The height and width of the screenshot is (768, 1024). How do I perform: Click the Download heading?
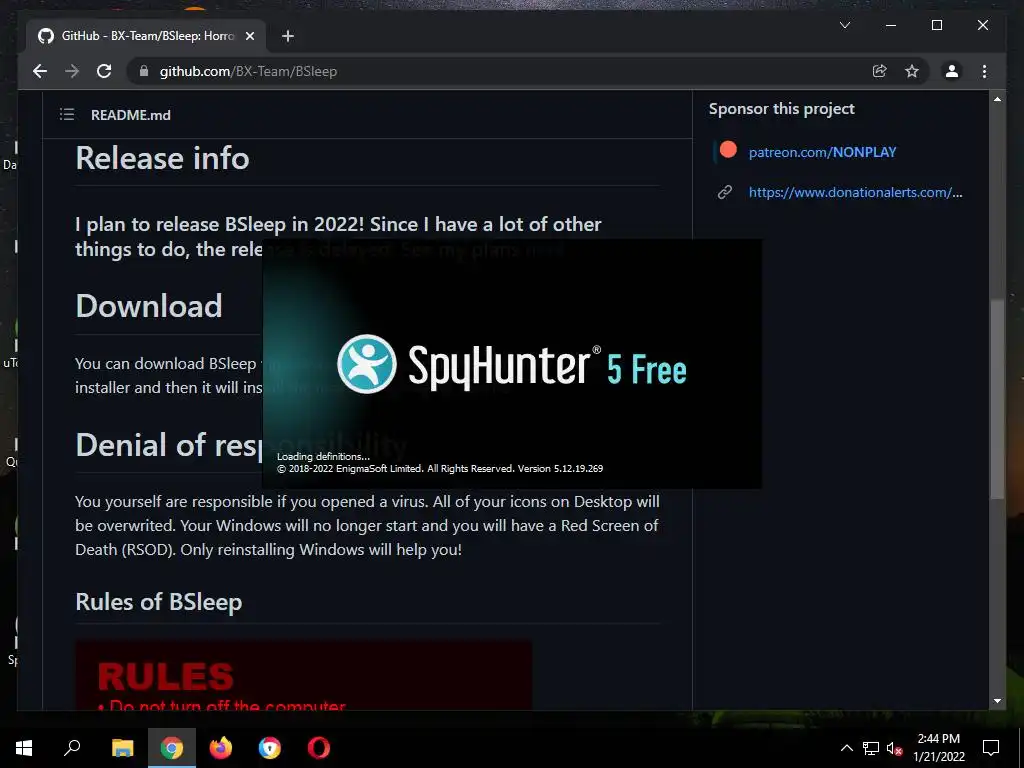(x=149, y=306)
